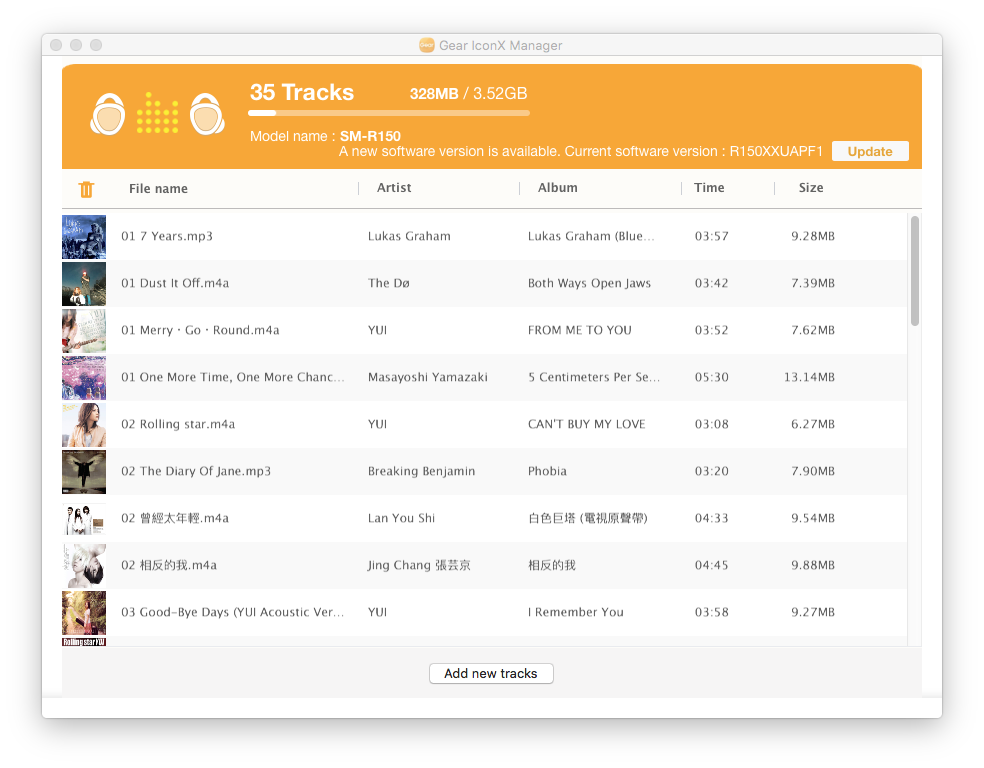This screenshot has width=984, height=768.
Task: Select file name 02 曾經太年輕.m4a
Action: tap(175, 518)
